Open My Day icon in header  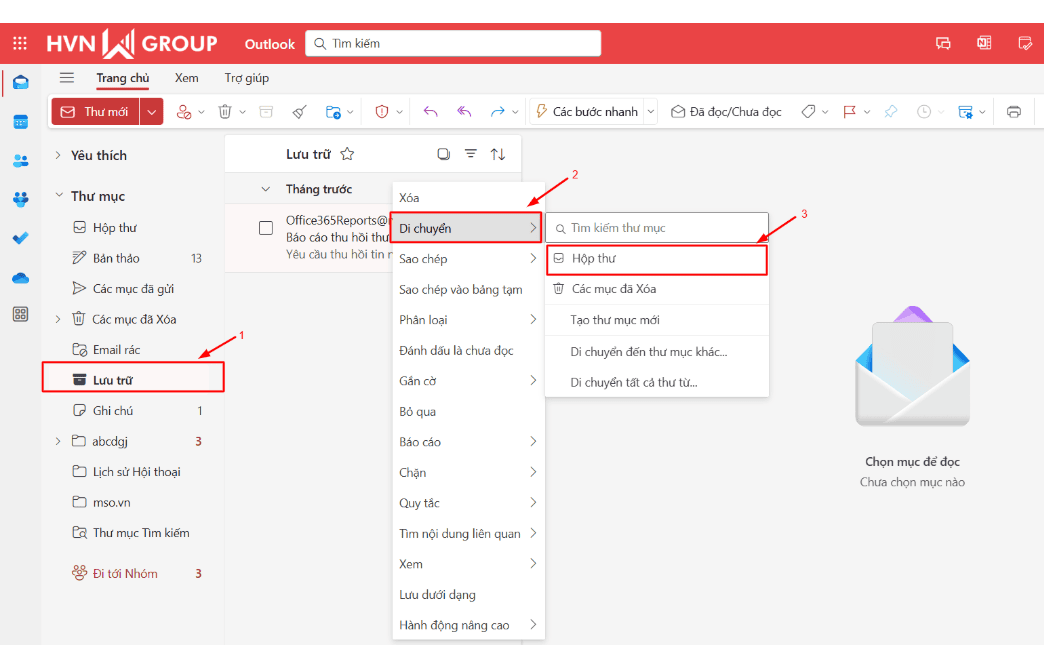(x=1025, y=43)
